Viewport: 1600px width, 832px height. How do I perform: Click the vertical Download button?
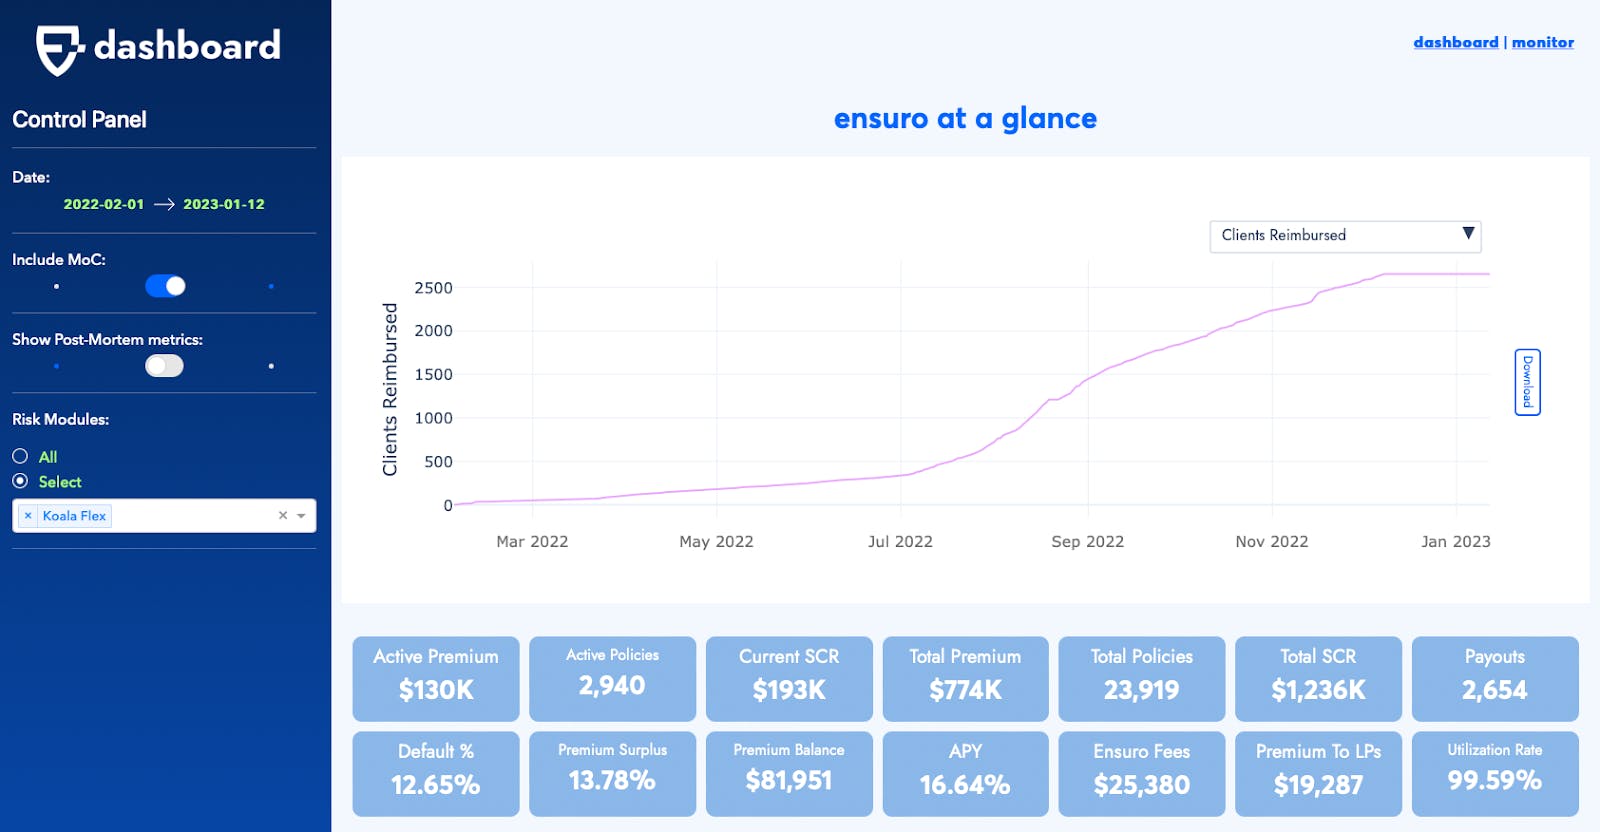pos(1527,382)
